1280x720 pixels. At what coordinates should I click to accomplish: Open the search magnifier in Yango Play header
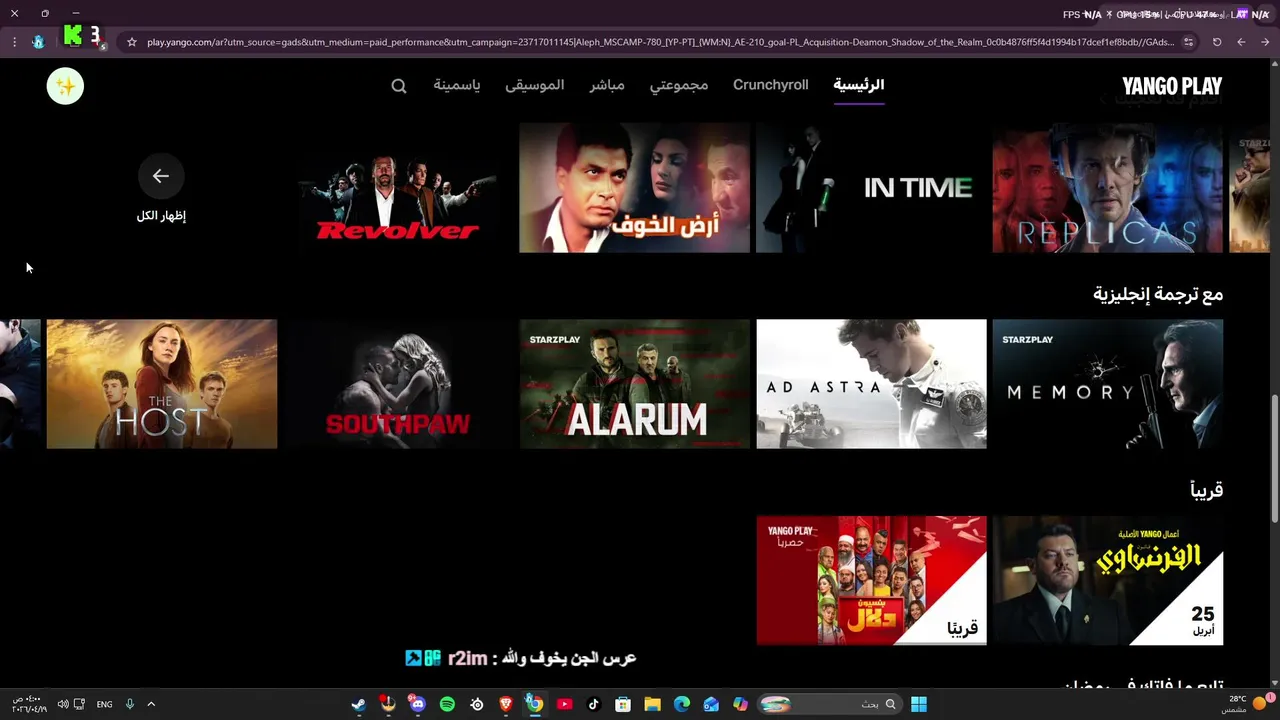399,86
